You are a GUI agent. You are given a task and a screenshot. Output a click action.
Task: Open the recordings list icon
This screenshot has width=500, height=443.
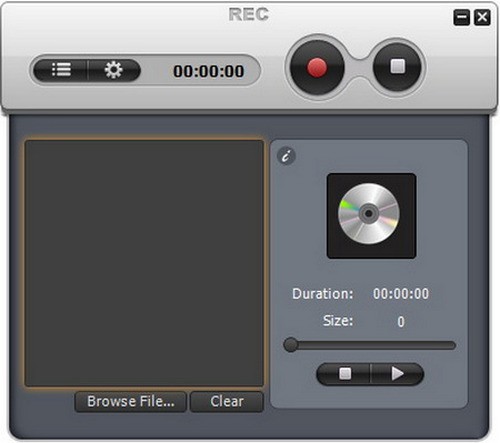(x=61, y=70)
